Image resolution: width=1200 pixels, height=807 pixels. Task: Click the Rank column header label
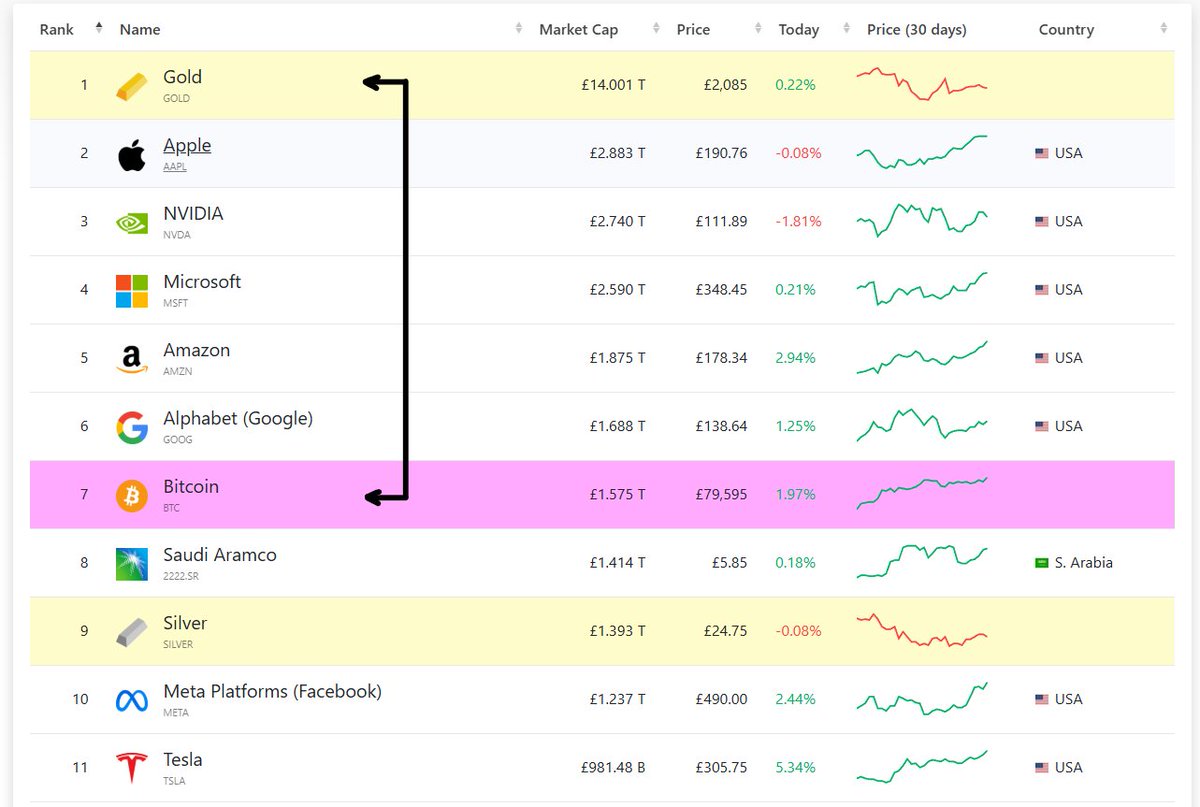(x=57, y=29)
